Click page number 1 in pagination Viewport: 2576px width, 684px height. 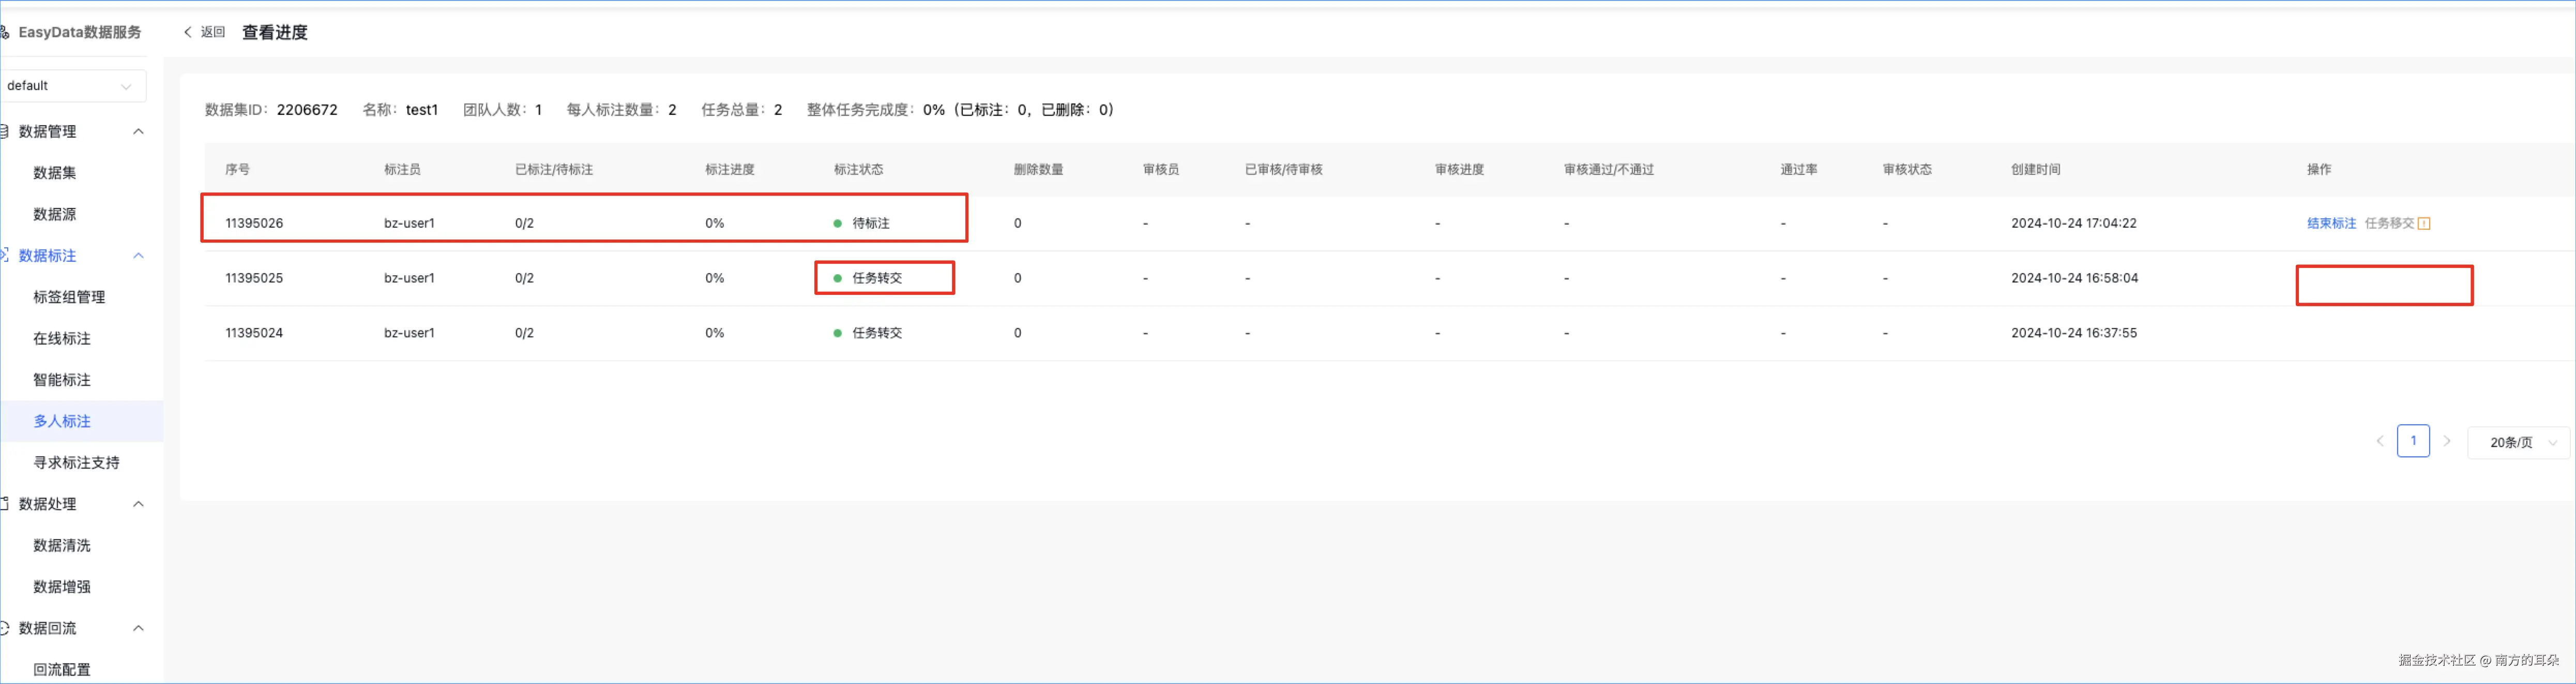click(2413, 441)
